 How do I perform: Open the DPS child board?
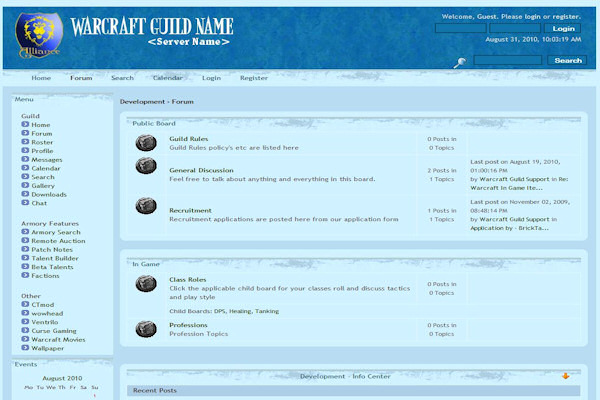click(x=220, y=311)
